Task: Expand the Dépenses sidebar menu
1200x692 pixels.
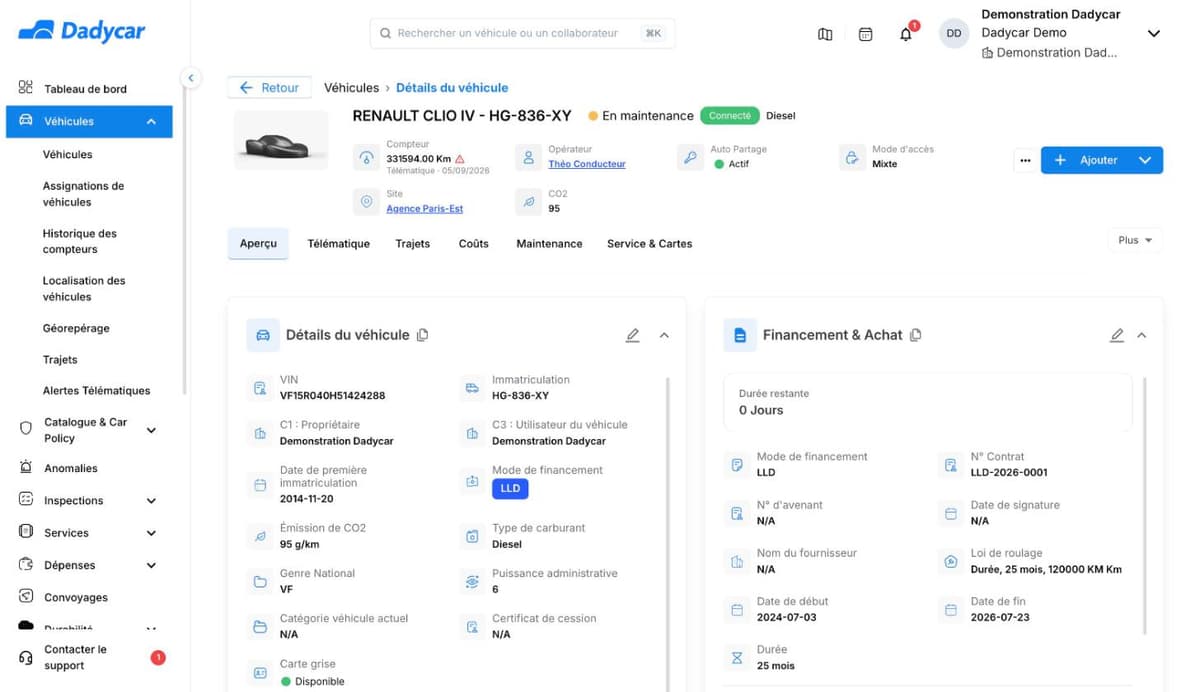Action: click(x=151, y=566)
